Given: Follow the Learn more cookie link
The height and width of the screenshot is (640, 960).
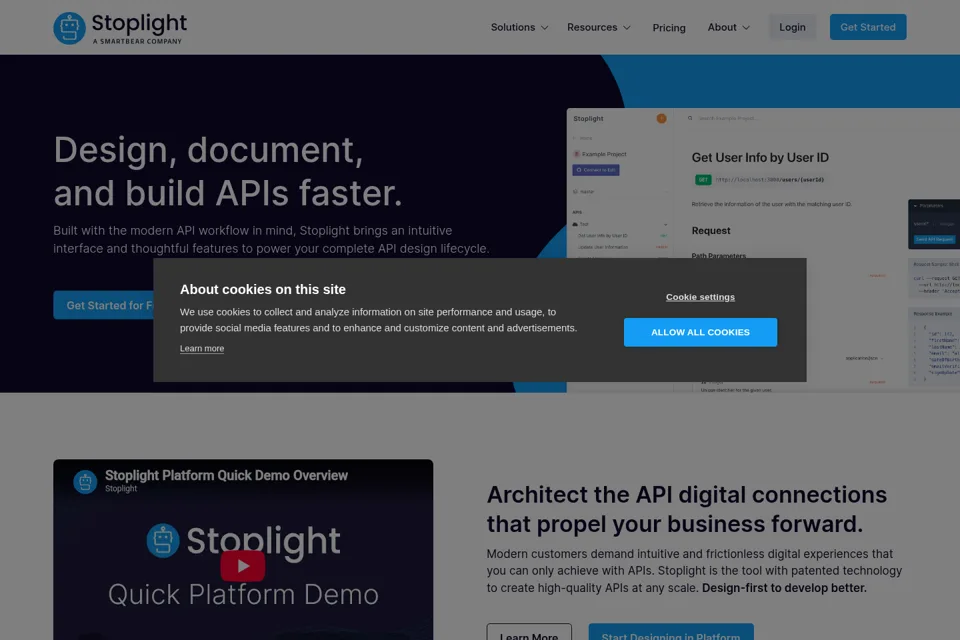Looking at the screenshot, I should [202, 348].
